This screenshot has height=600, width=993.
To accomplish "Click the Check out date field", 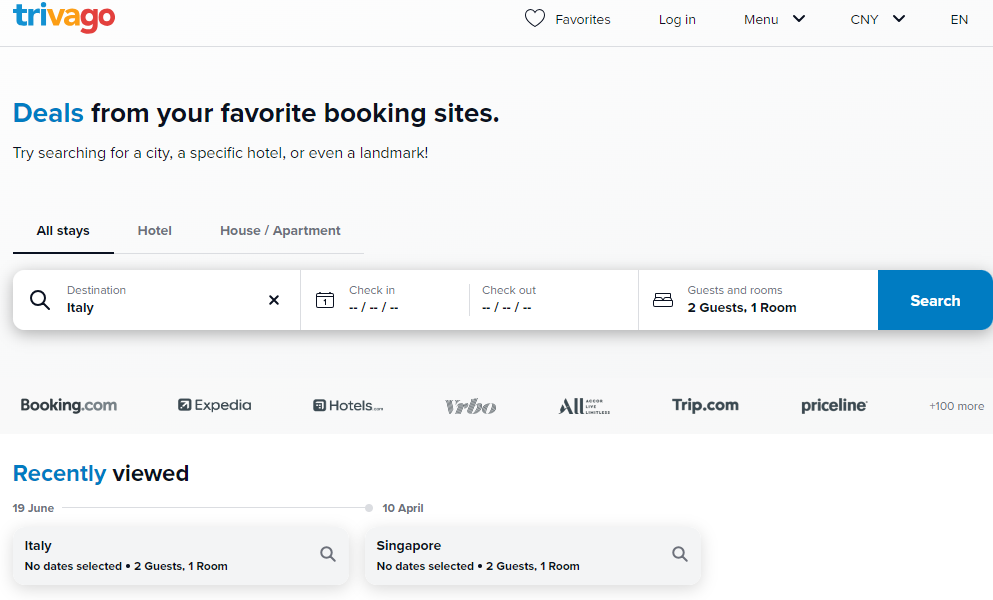I will pos(552,300).
